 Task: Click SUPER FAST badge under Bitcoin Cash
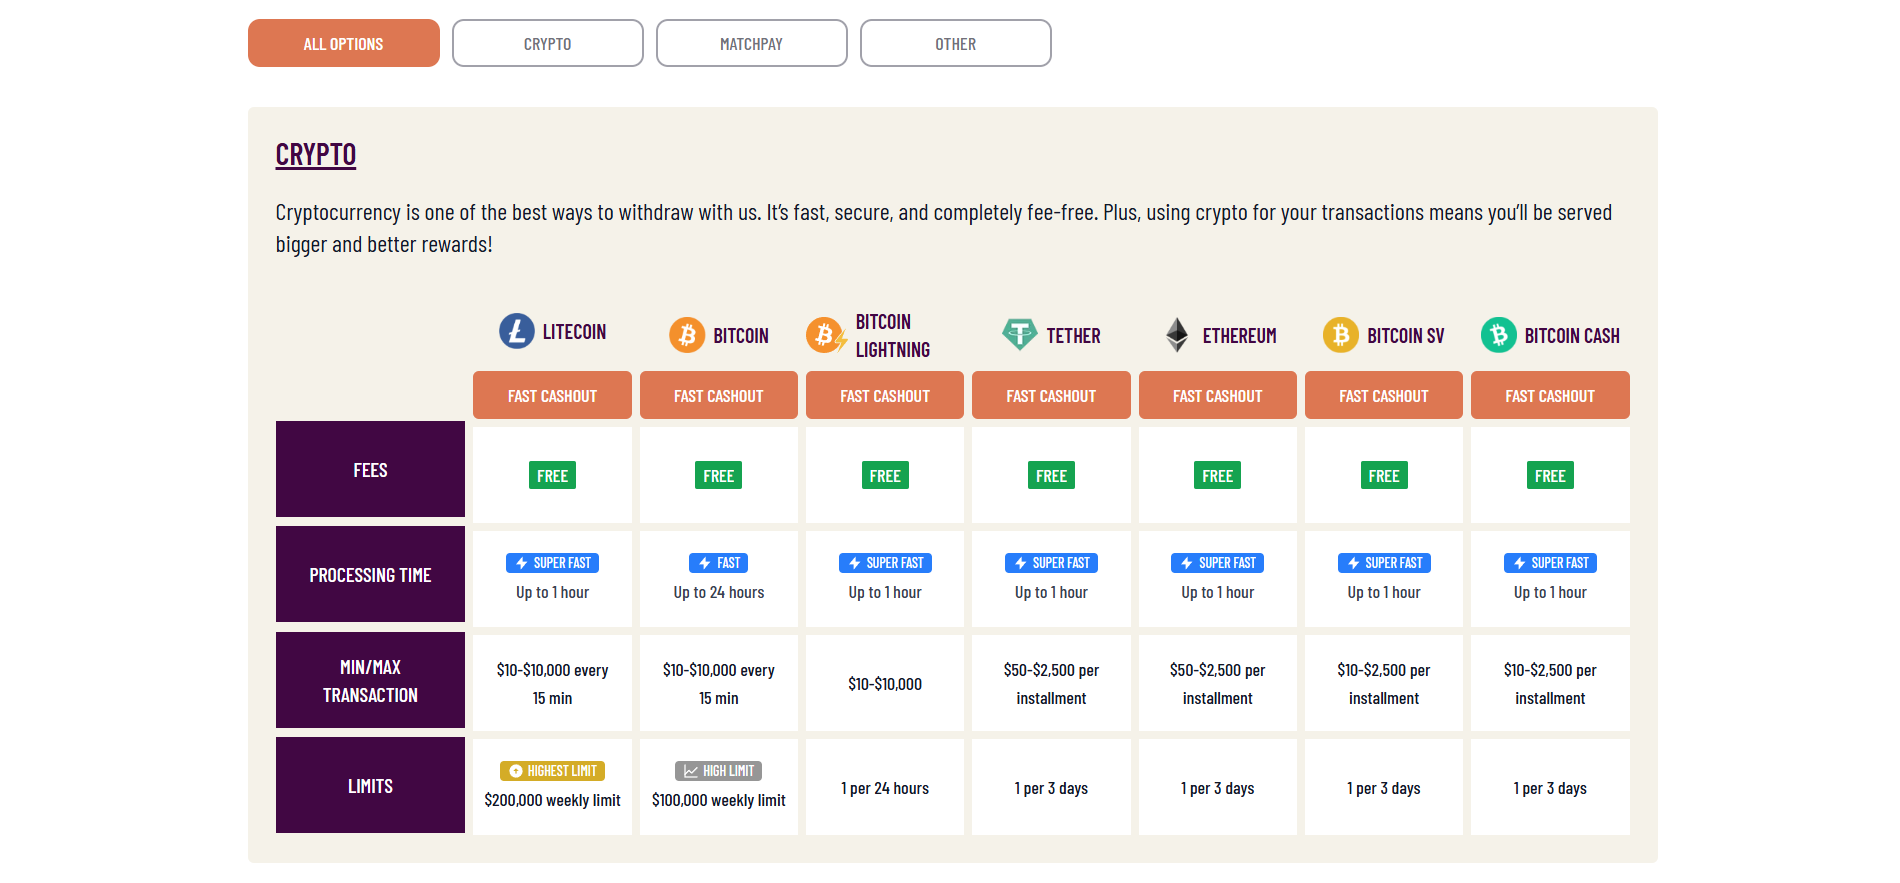pos(1550,563)
